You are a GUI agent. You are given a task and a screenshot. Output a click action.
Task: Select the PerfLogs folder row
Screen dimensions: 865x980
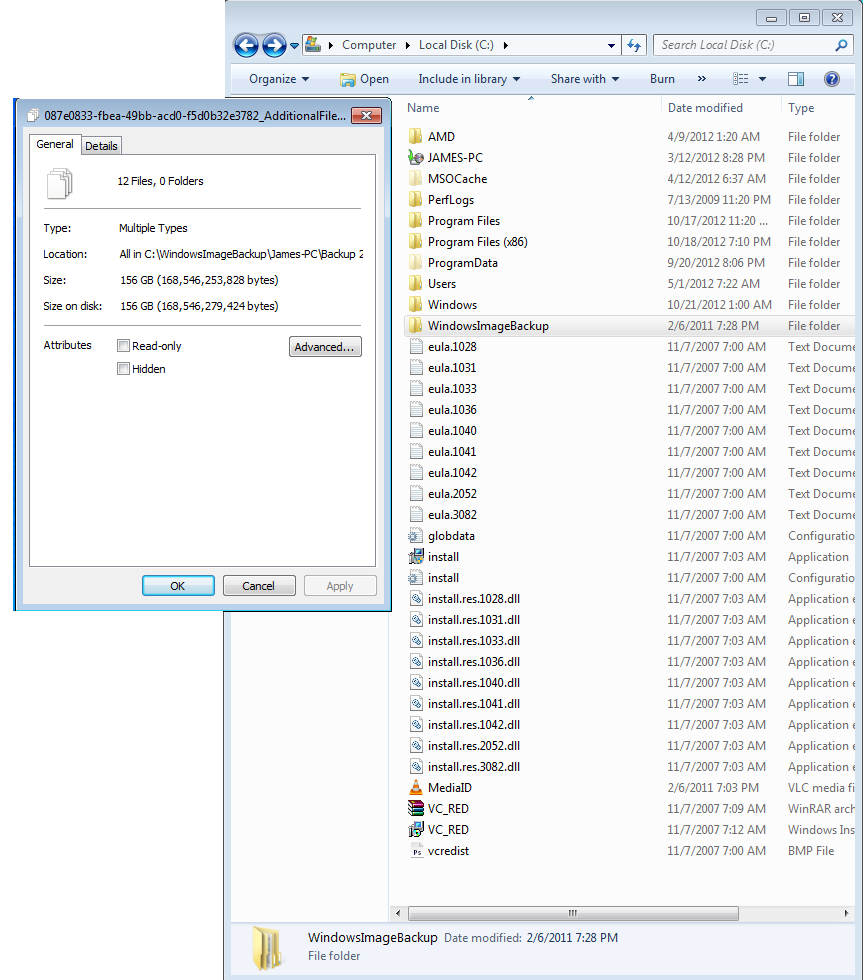pyautogui.click(x=629, y=199)
